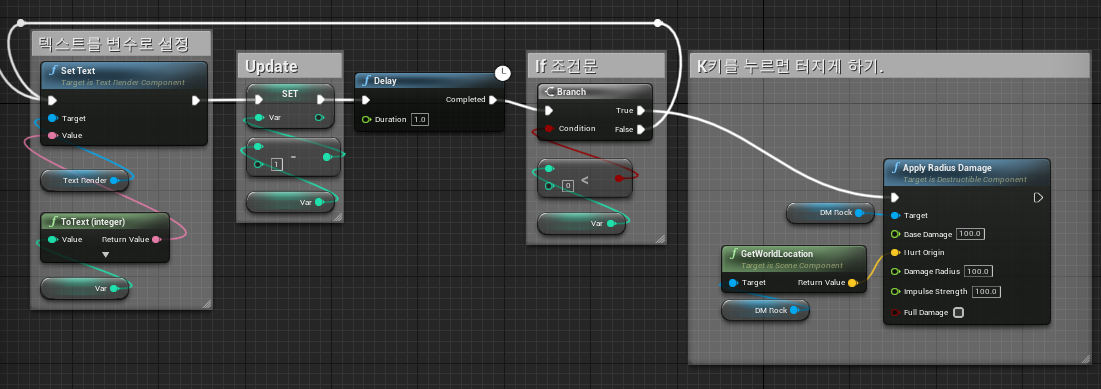Screen dimensions: 1101x389
Task: Click the Target pin on Set Text node
Action: [53, 118]
